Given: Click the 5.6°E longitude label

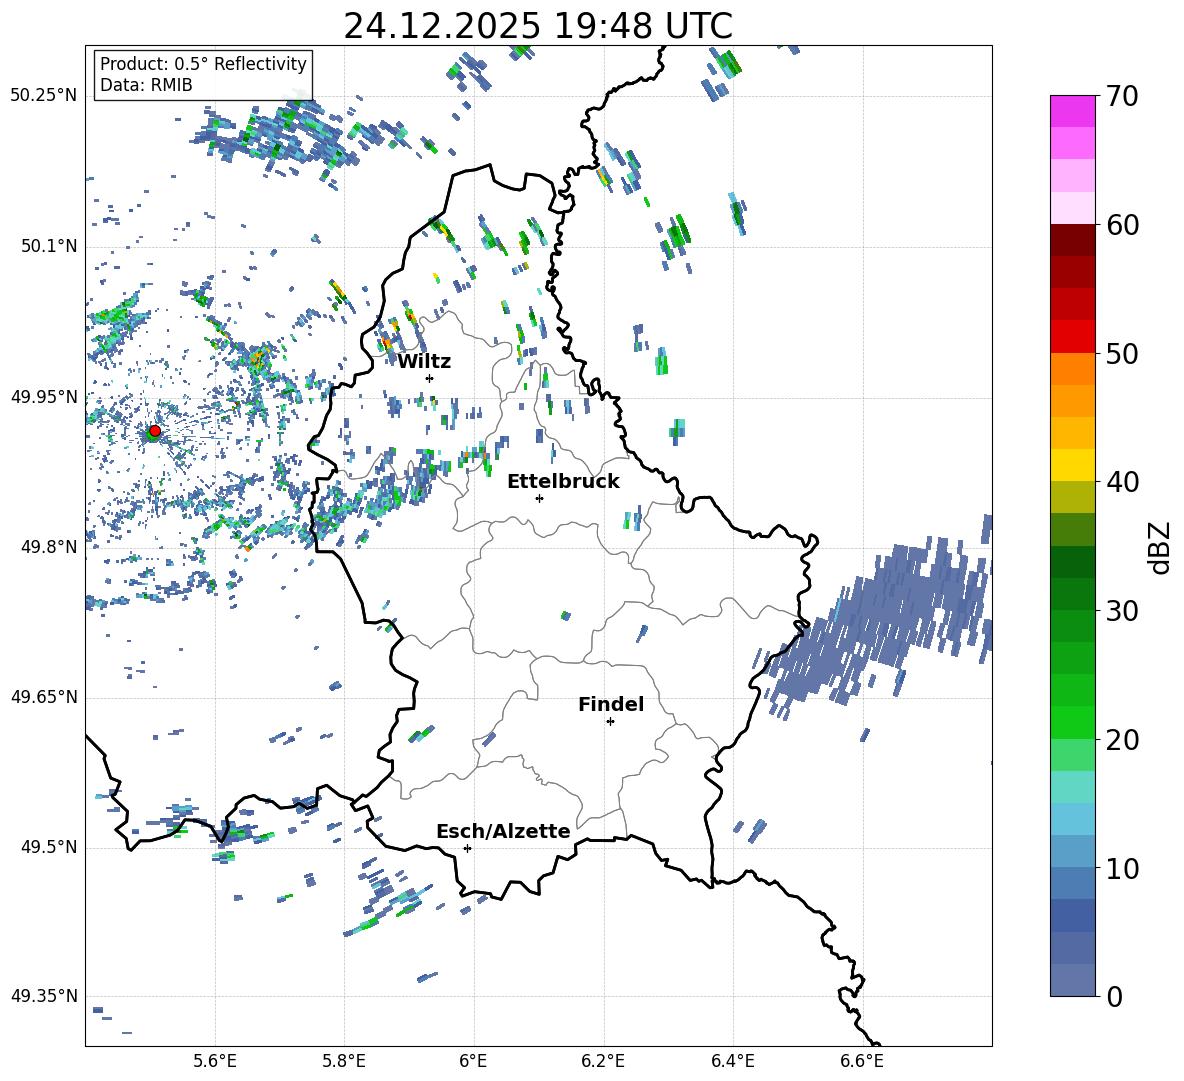Looking at the screenshot, I should coord(215,1061).
